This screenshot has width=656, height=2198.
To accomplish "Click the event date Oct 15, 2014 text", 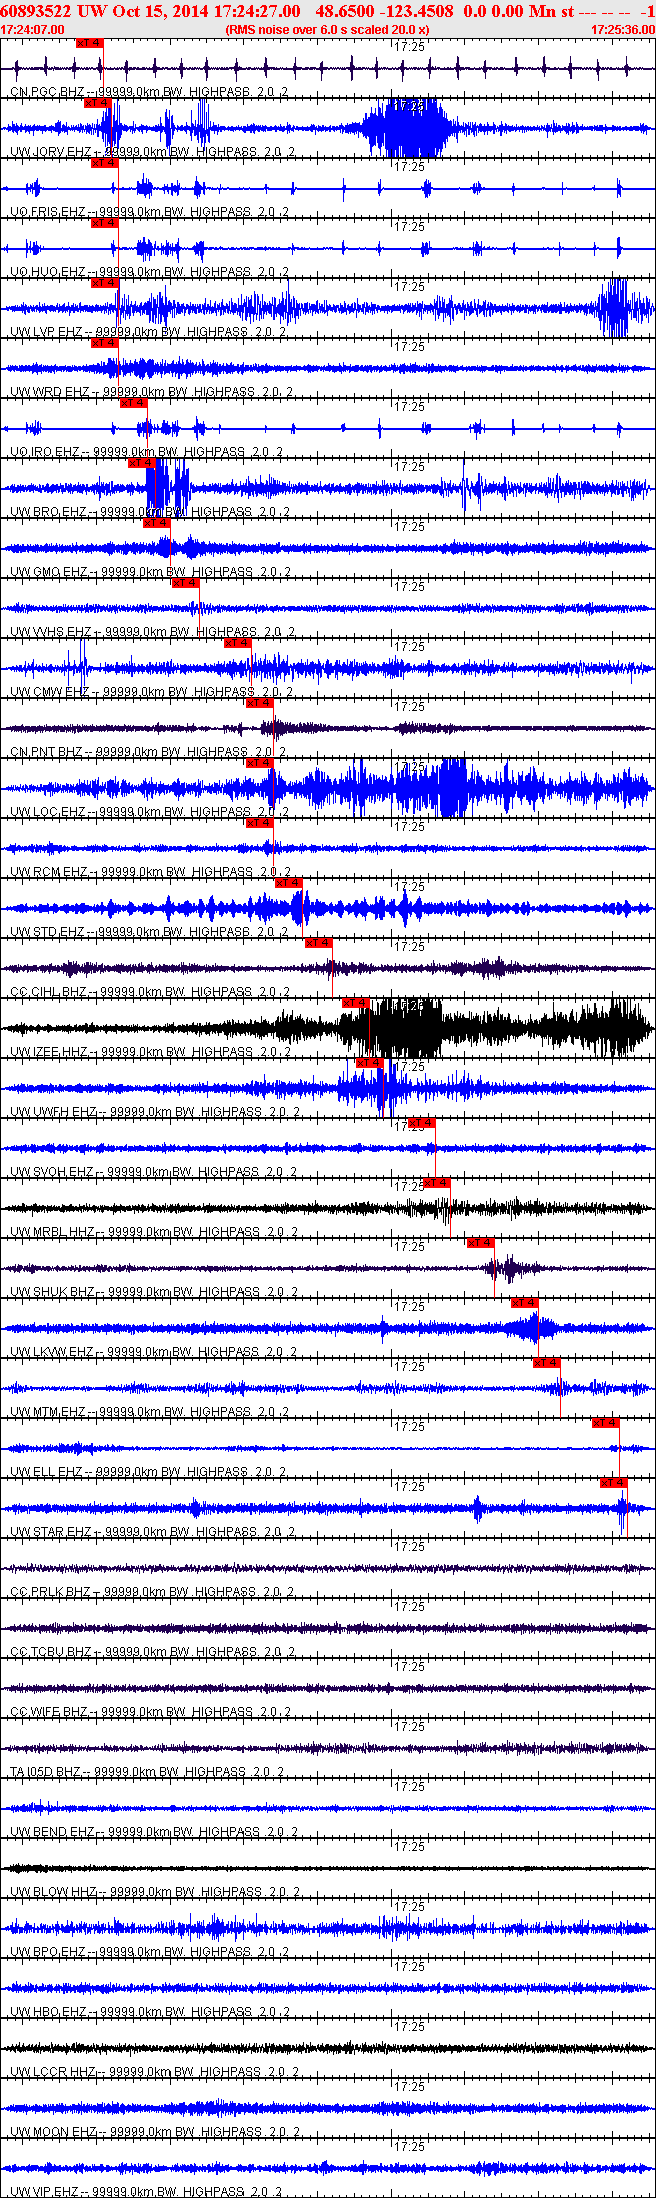I will coord(161,11).
